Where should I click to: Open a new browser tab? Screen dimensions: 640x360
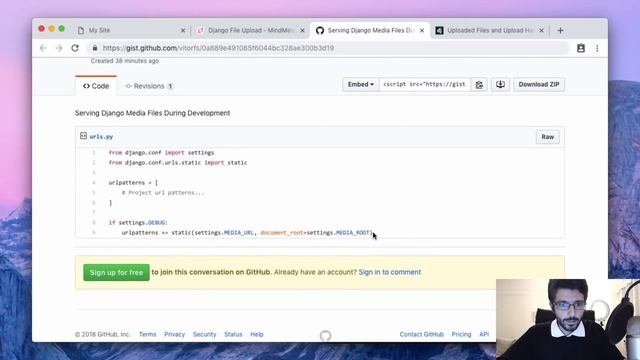(560, 30)
